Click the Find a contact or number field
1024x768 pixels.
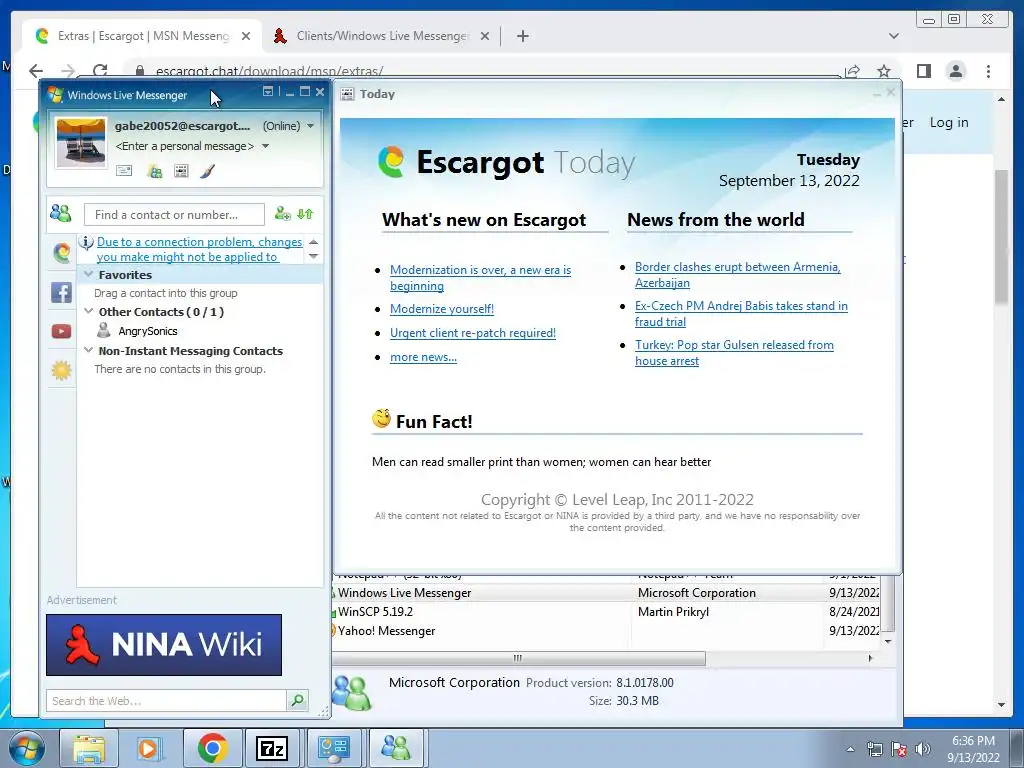pos(174,214)
